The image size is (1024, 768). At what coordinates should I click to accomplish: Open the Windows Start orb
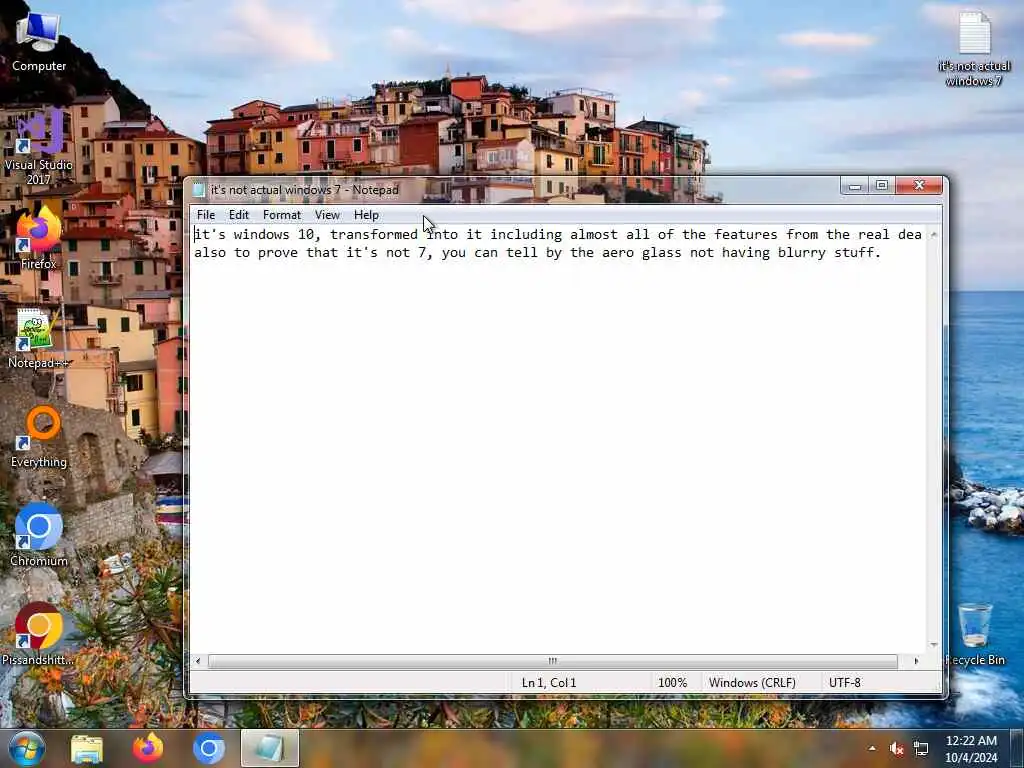(27, 748)
